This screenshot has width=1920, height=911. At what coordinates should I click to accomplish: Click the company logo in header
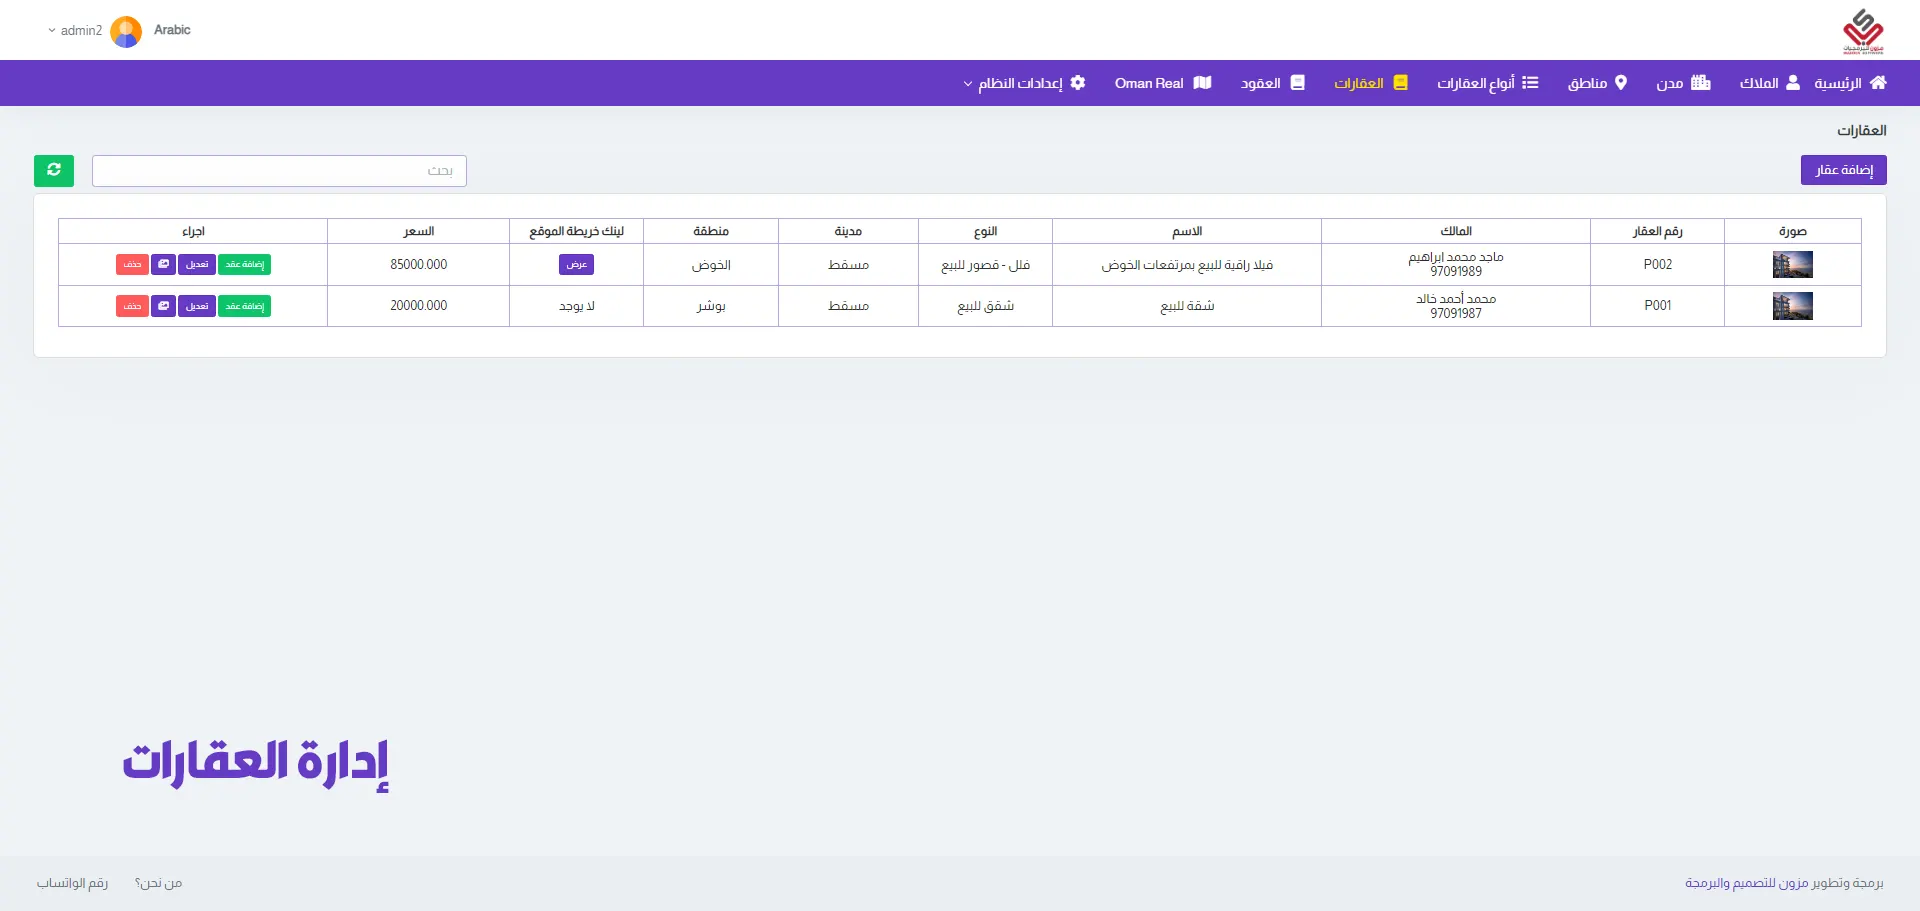(x=1862, y=31)
